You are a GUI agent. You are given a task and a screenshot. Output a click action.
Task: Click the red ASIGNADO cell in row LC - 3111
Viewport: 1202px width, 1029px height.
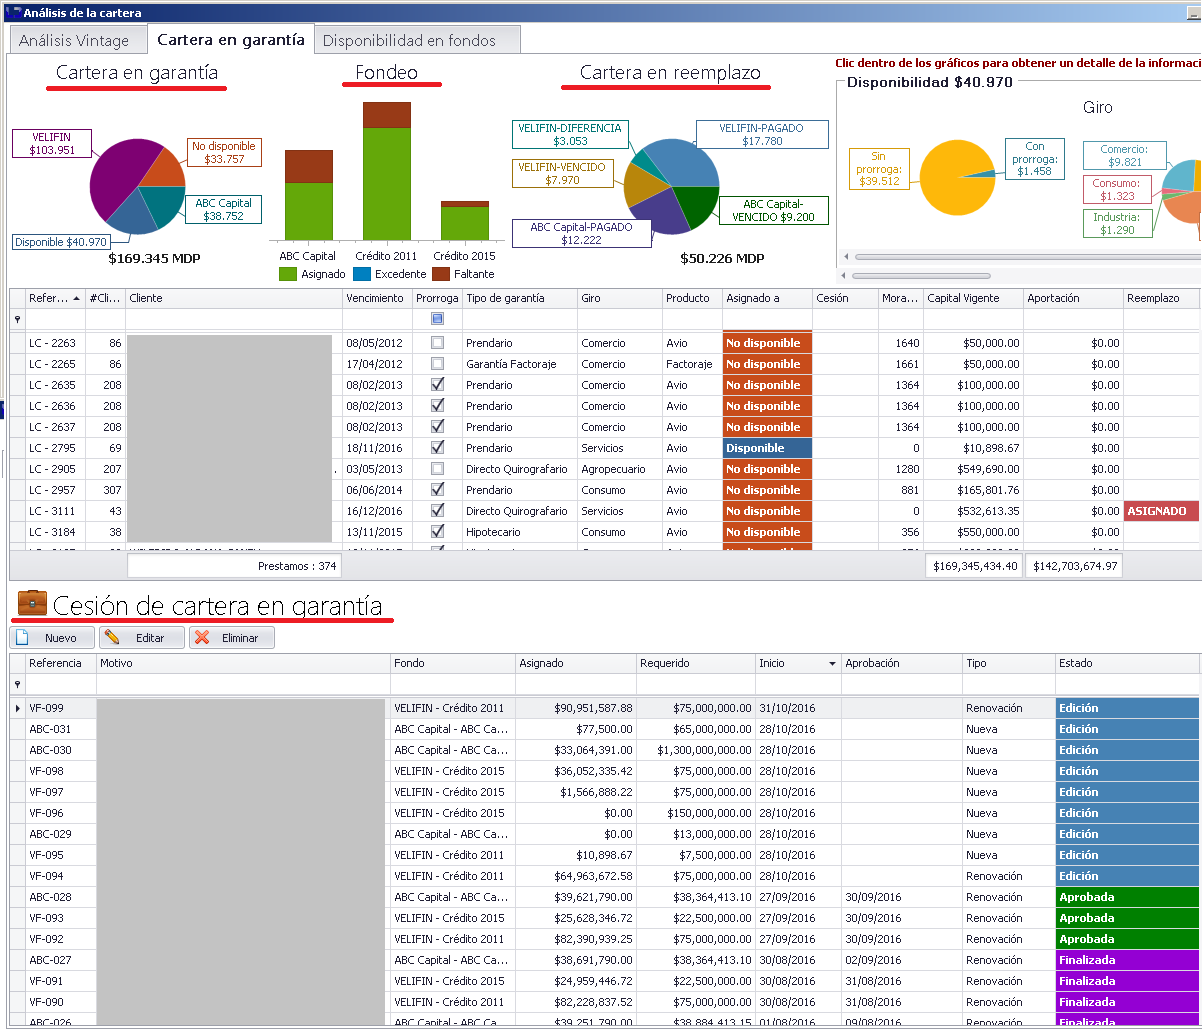pos(1161,511)
